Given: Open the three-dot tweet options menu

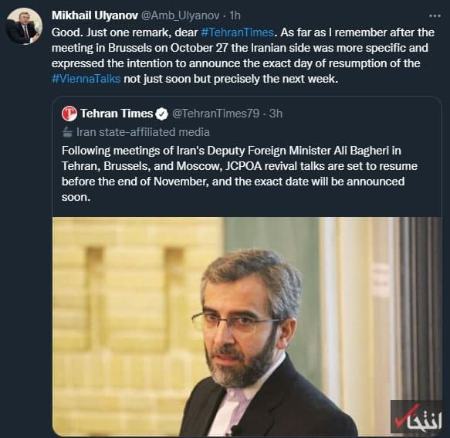Looking at the screenshot, I should [435, 16].
